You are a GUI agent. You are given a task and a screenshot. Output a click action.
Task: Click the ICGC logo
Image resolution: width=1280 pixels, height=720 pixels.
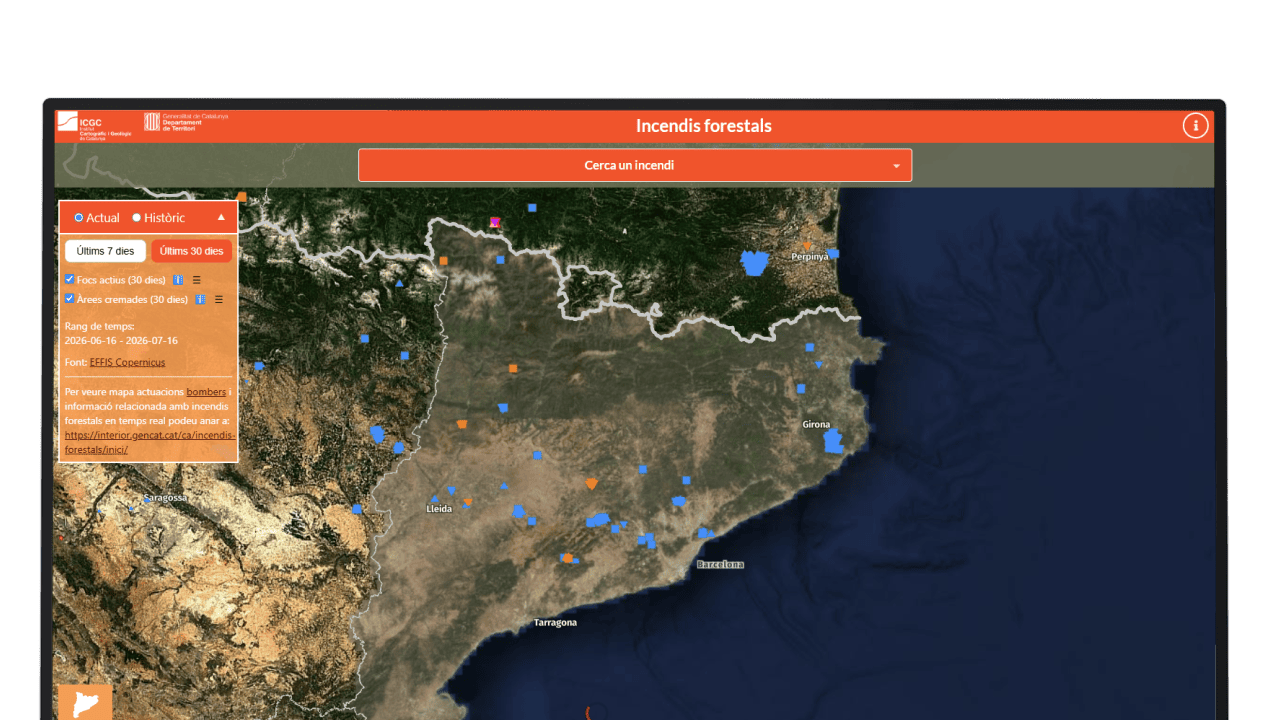click(94, 126)
